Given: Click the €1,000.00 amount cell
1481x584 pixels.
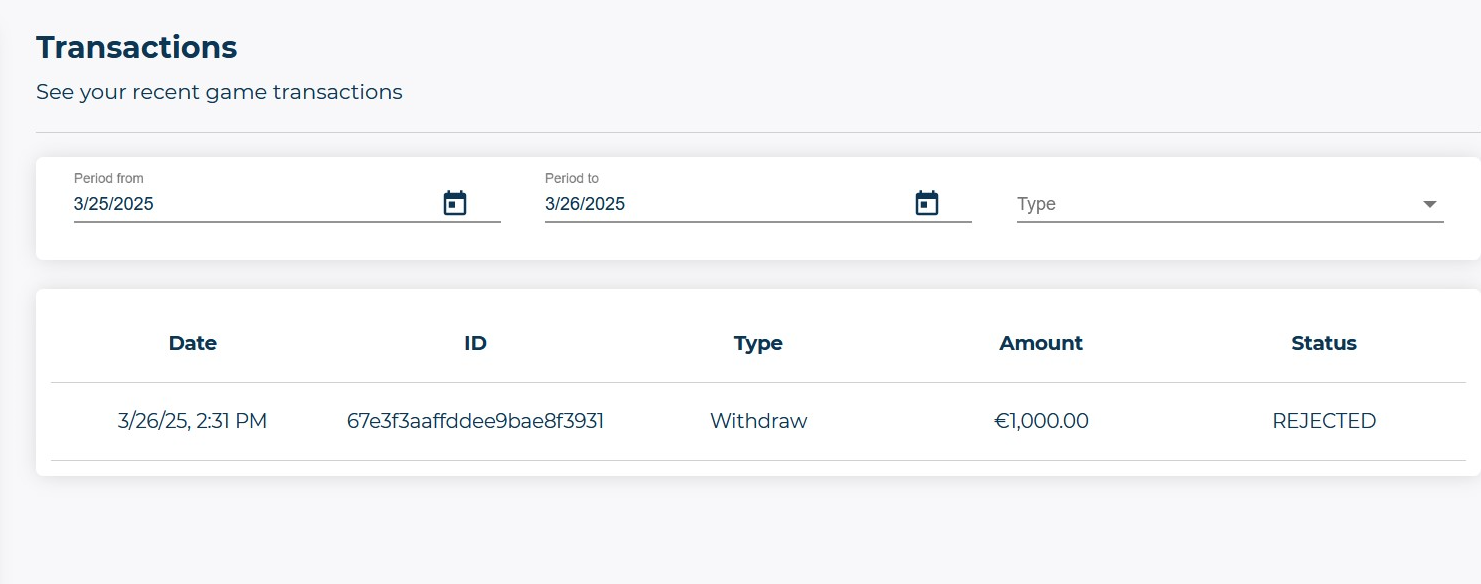Looking at the screenshot, I should (1041, 421).
